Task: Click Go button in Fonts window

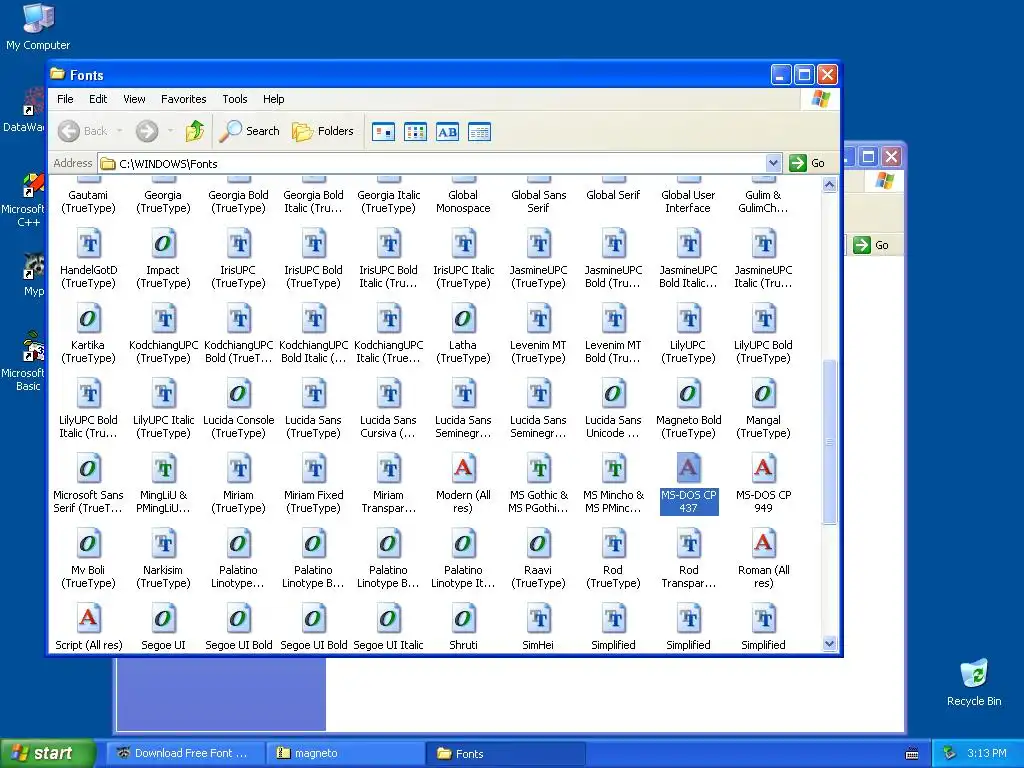Action: 807,163
